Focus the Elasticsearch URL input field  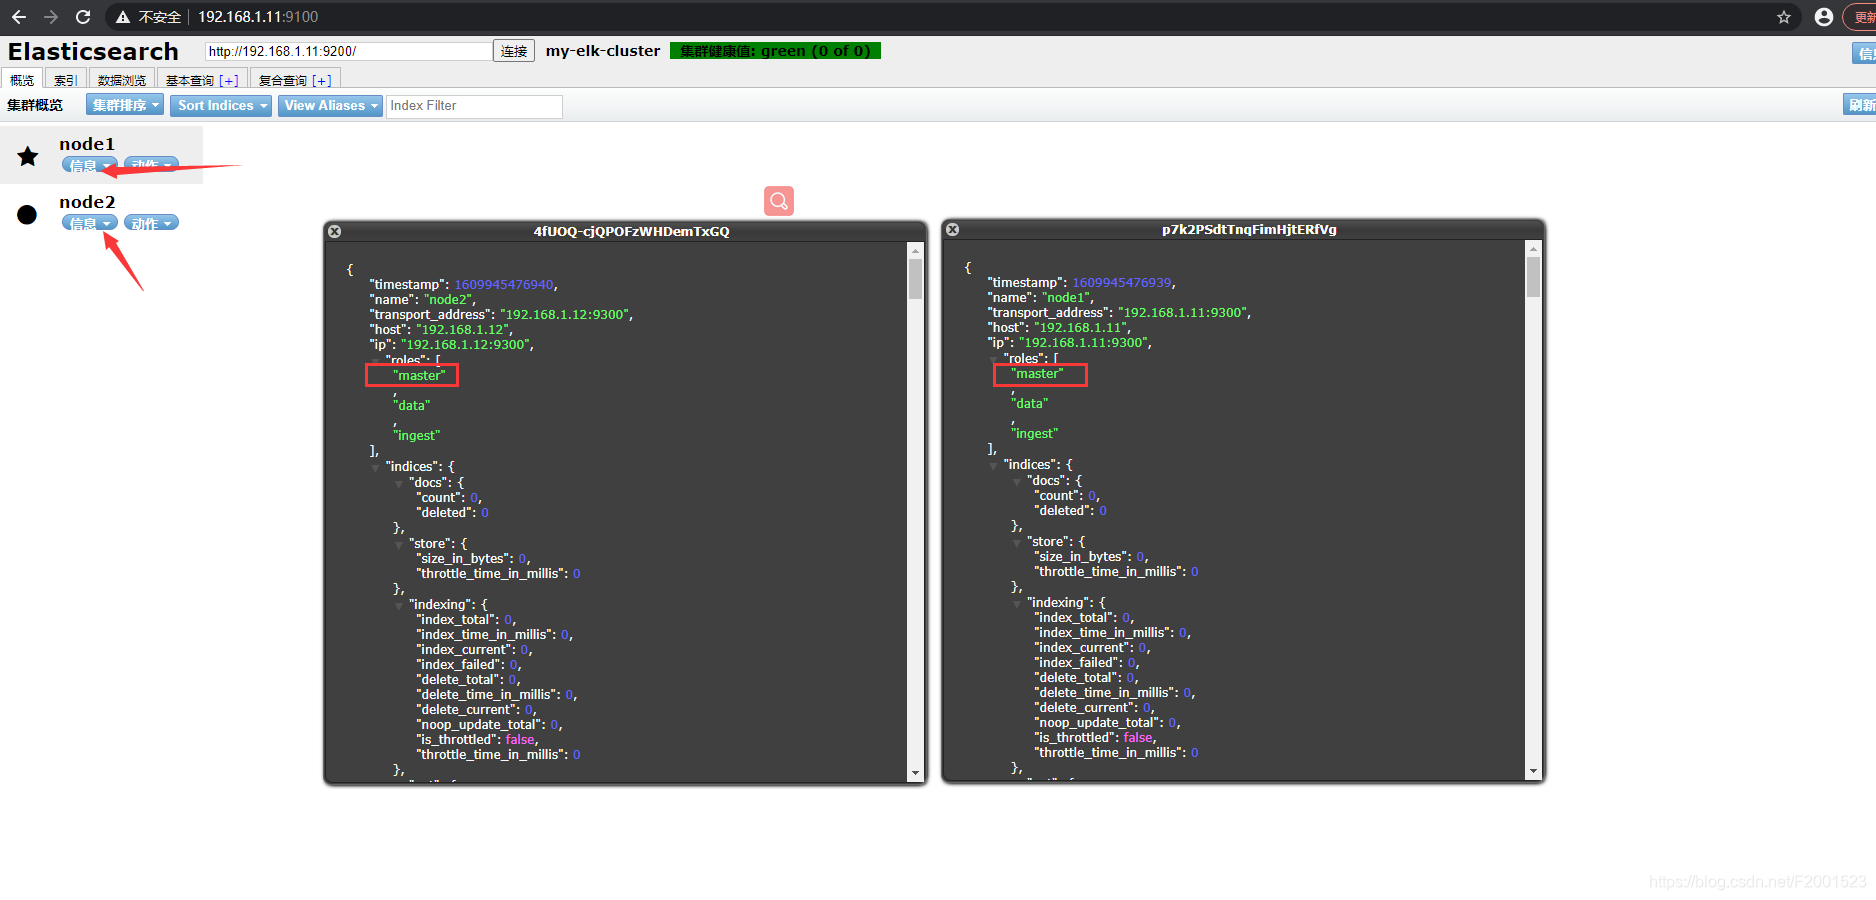point(348,51)
